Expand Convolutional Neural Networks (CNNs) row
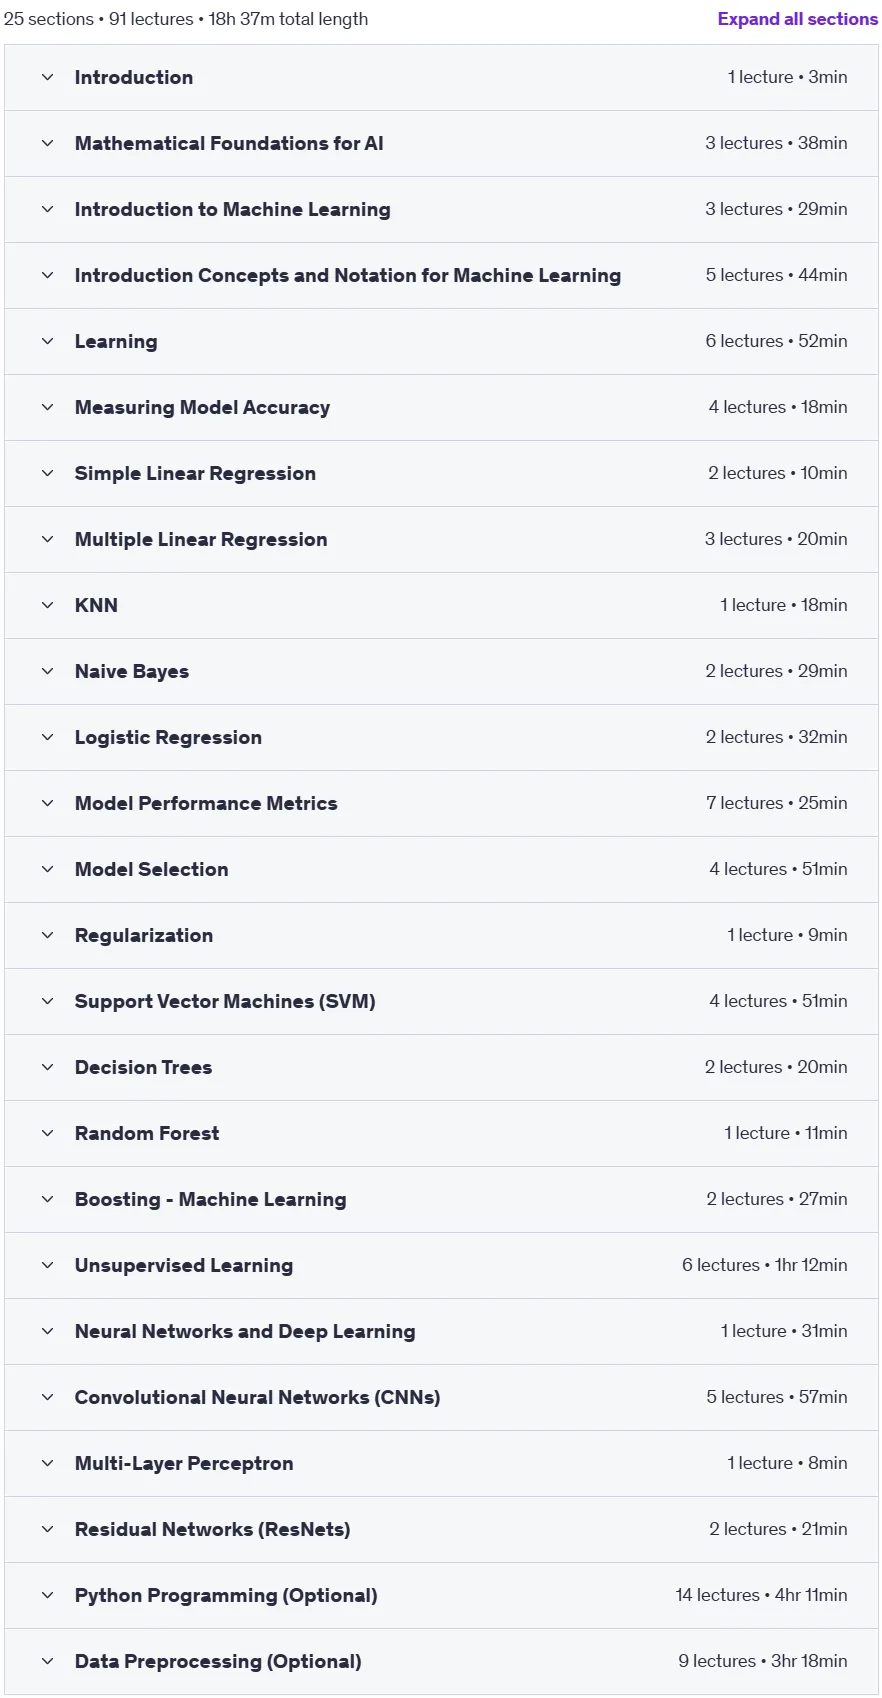Image resolution: width=882 pixels, height=1698 pixels. (x=441, y=1397)
